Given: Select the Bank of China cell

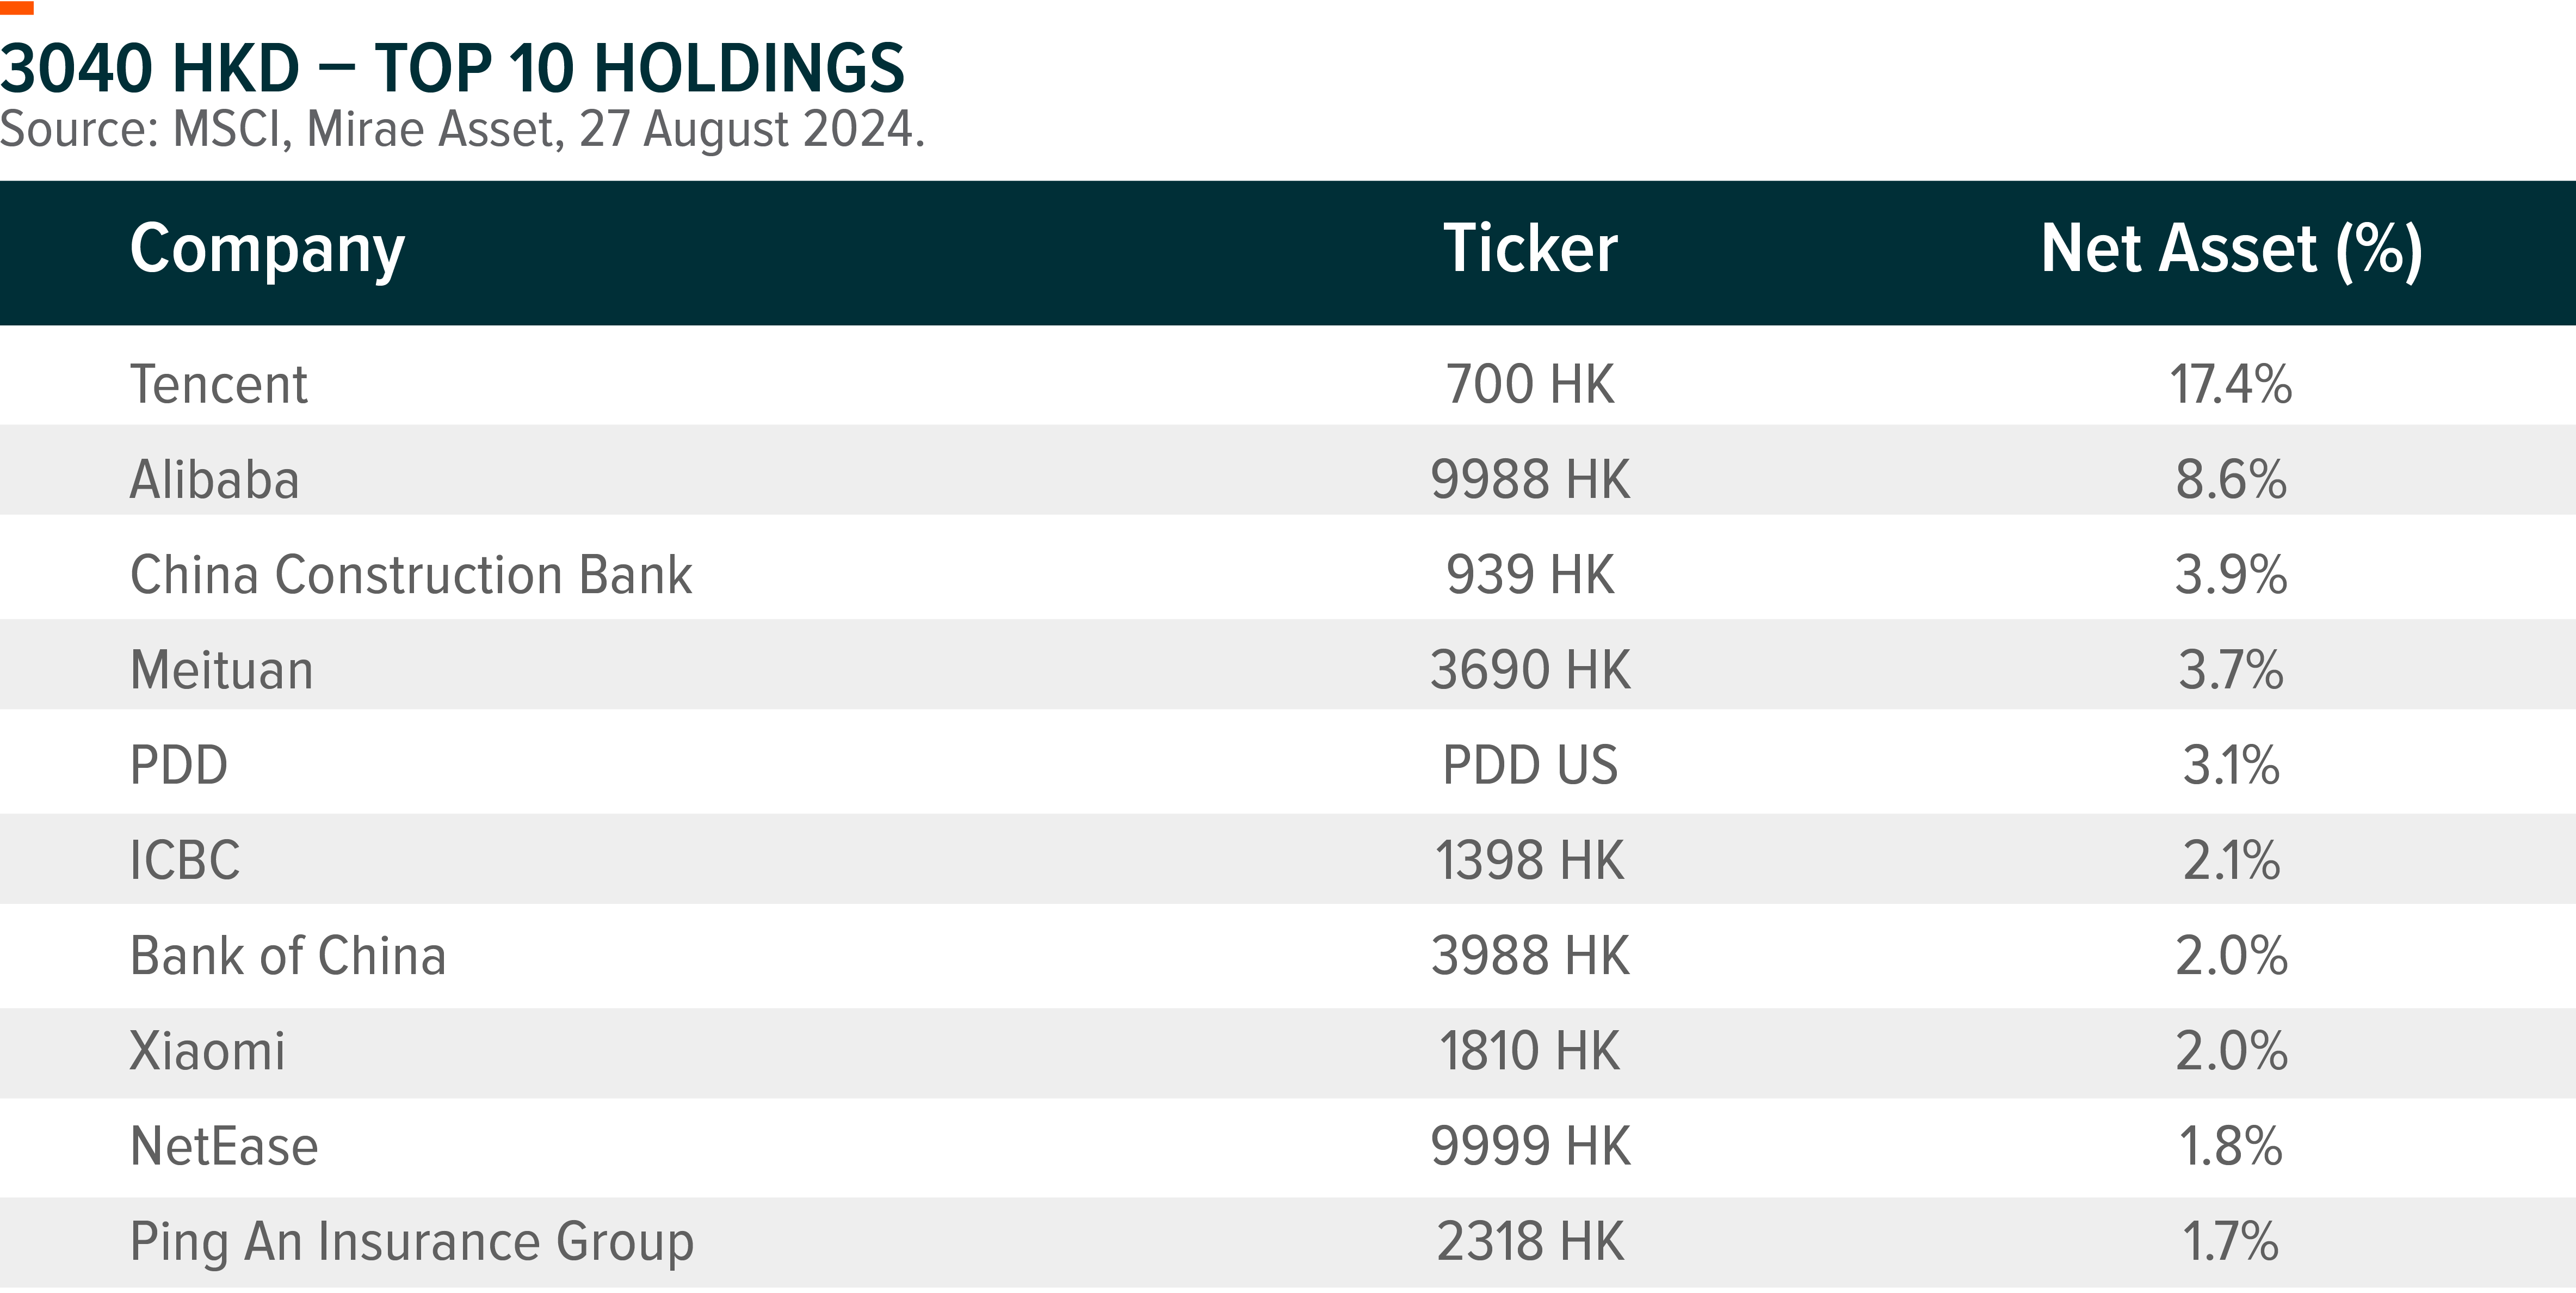Looking at the screenshot, I should click(x=288, y=955).
